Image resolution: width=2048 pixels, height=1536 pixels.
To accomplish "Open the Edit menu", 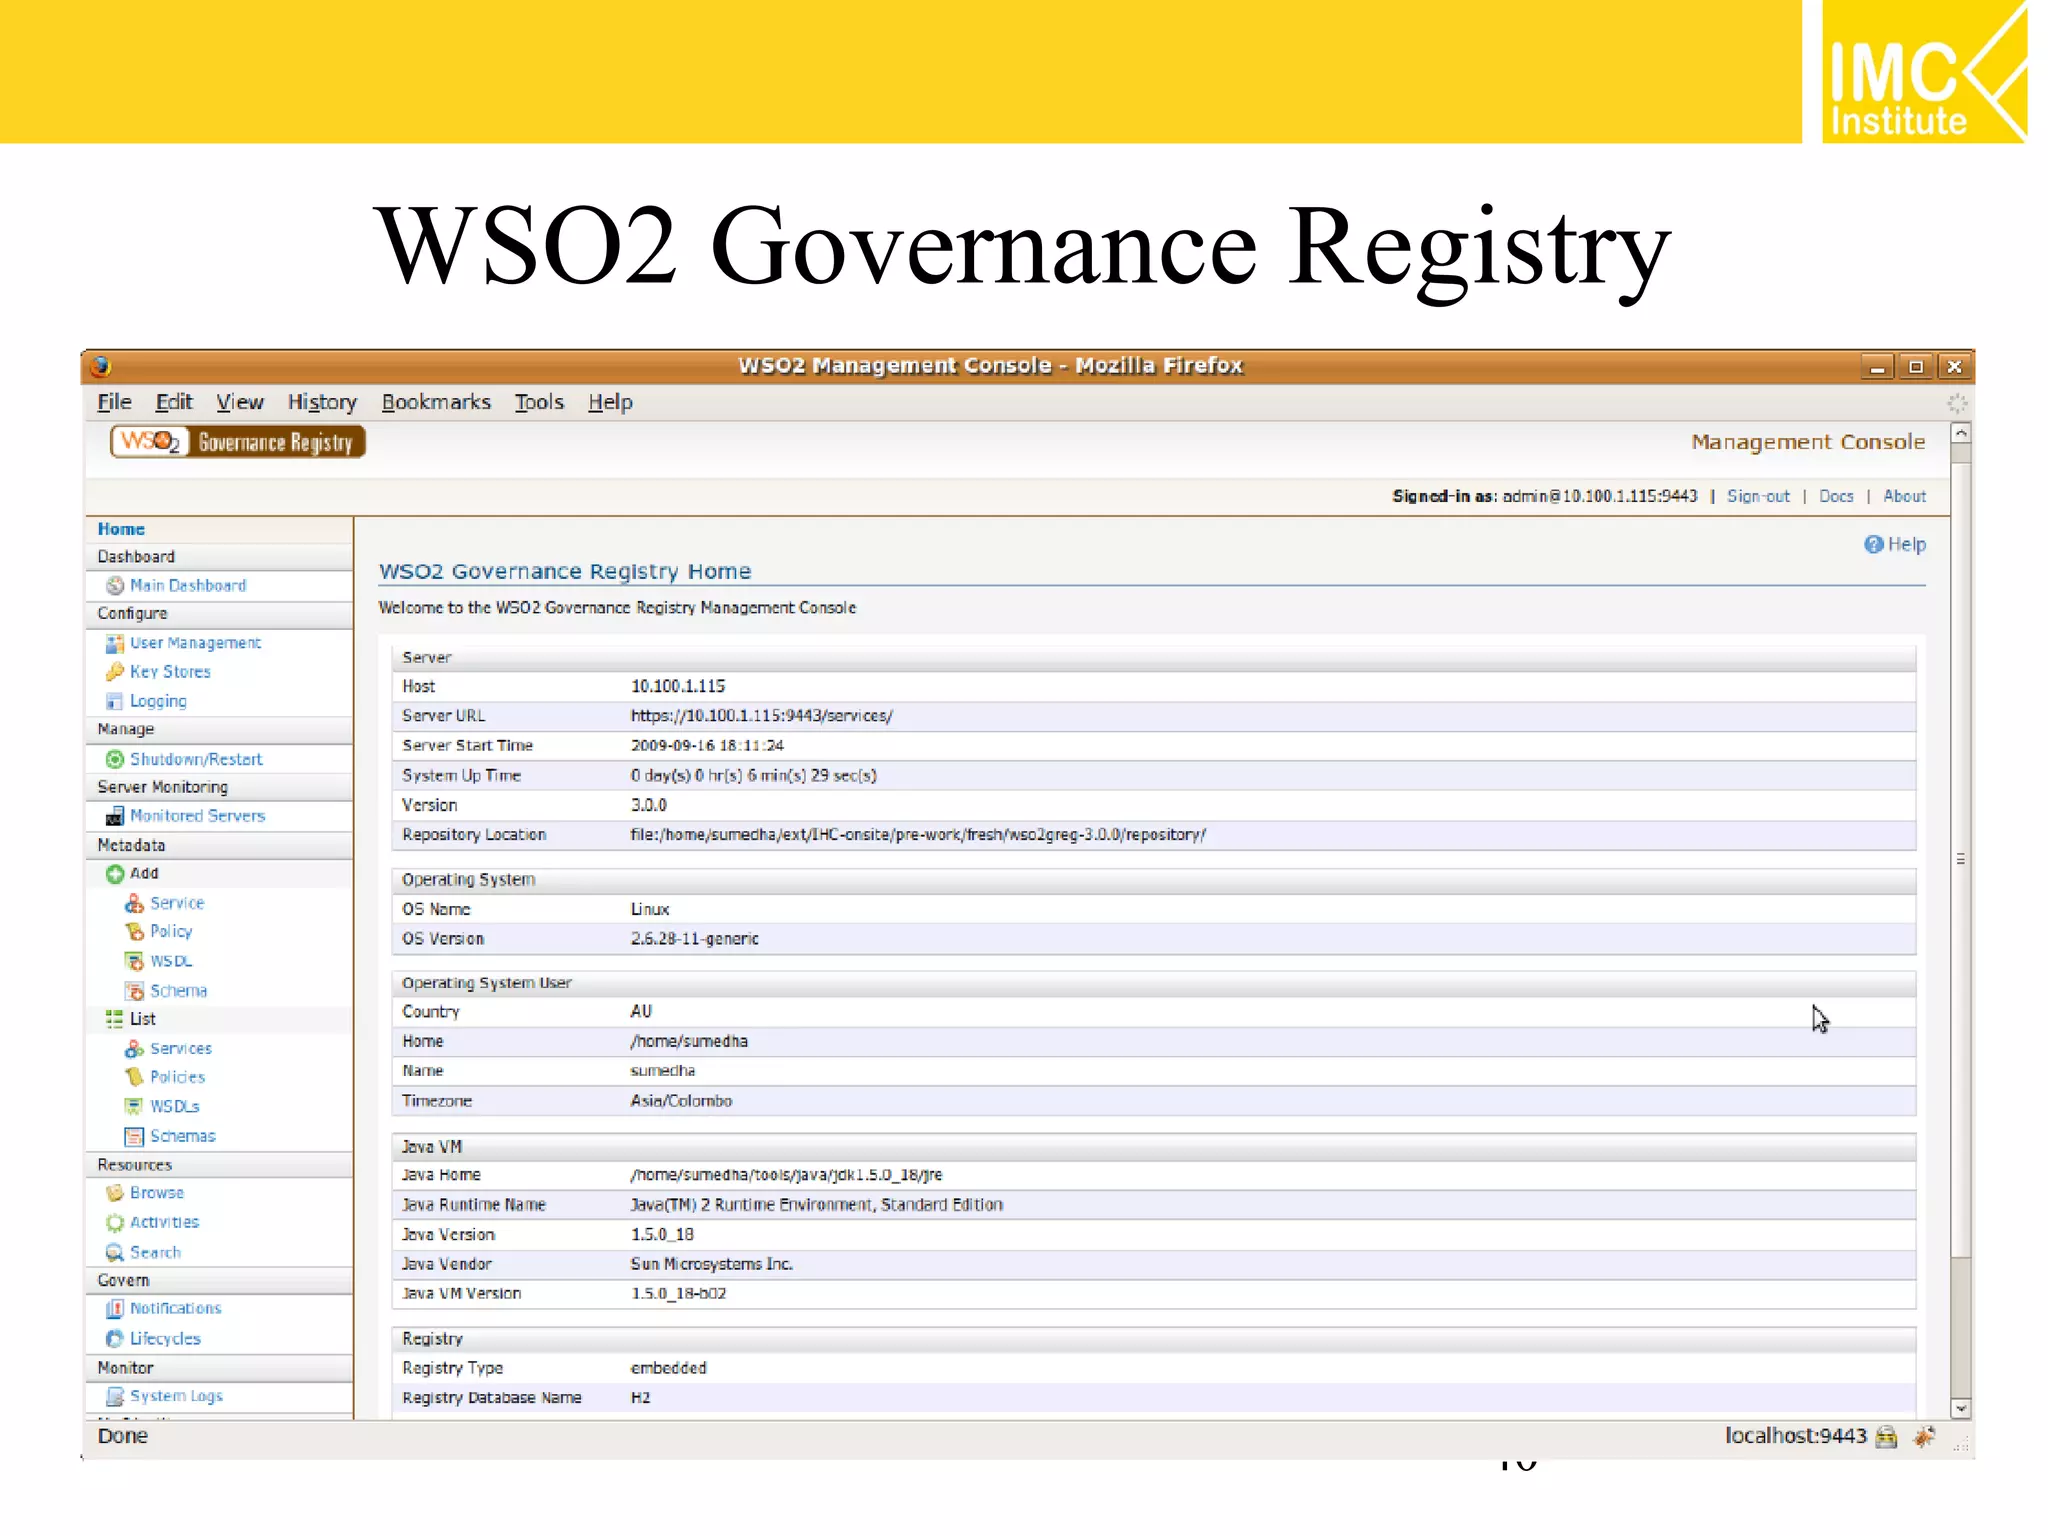I will click(174, 402).
